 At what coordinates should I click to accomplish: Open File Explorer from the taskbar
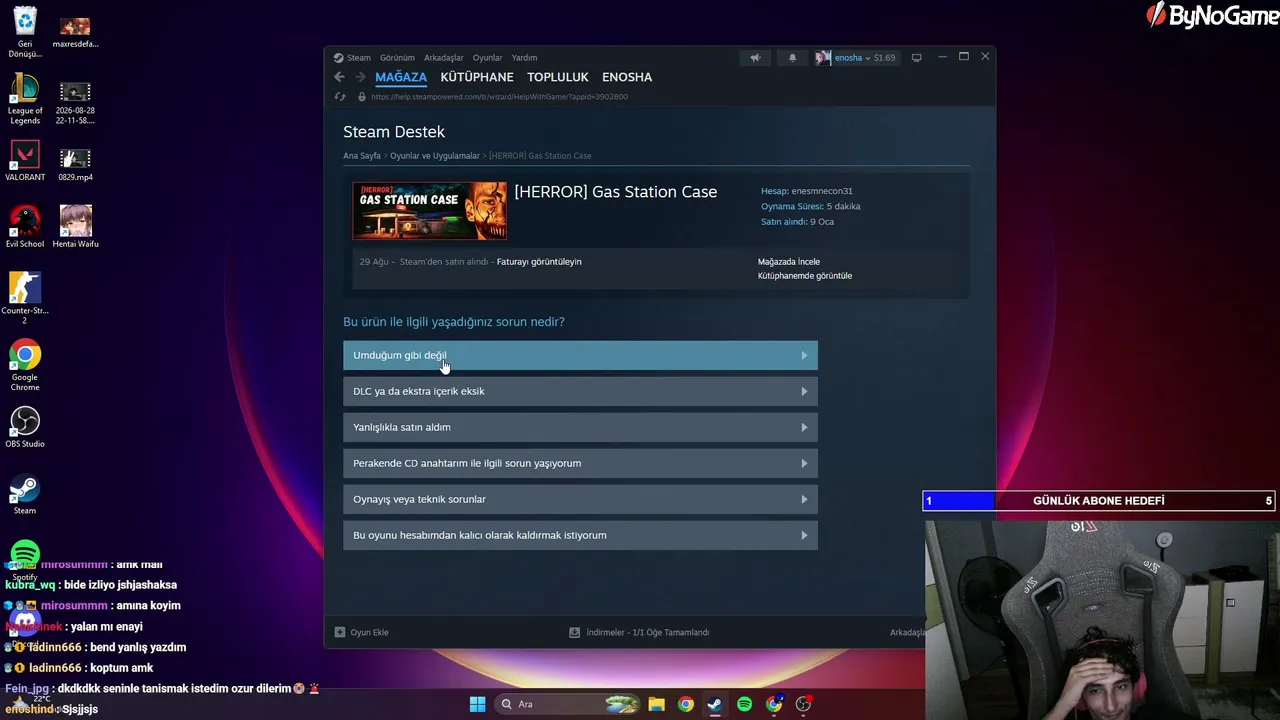[x=656, y=704]
